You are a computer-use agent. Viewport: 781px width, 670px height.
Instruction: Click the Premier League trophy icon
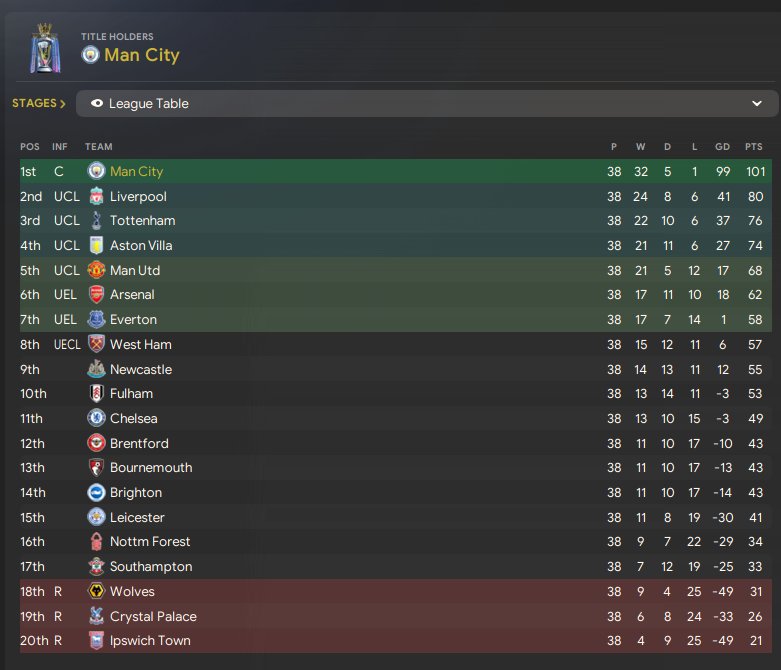(45, 48)
